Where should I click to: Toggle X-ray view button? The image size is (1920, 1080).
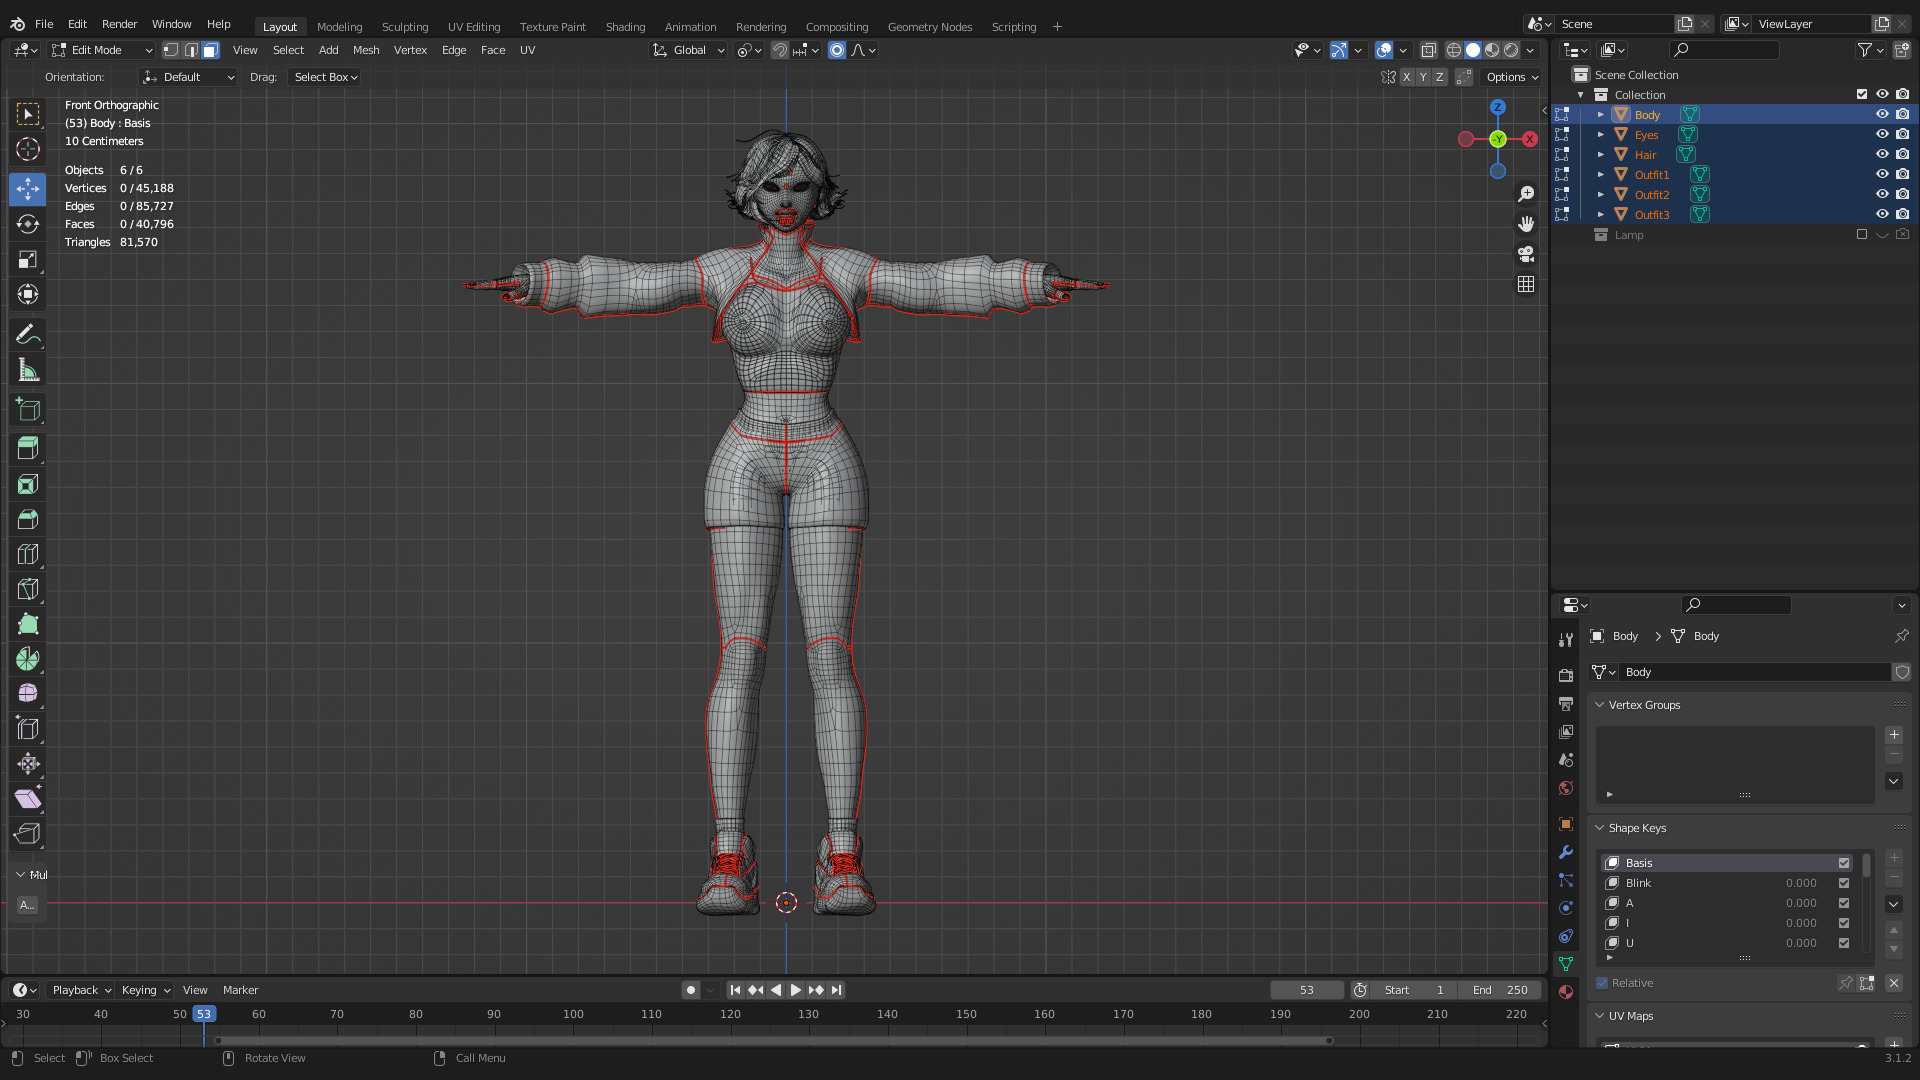(1429, 50)
